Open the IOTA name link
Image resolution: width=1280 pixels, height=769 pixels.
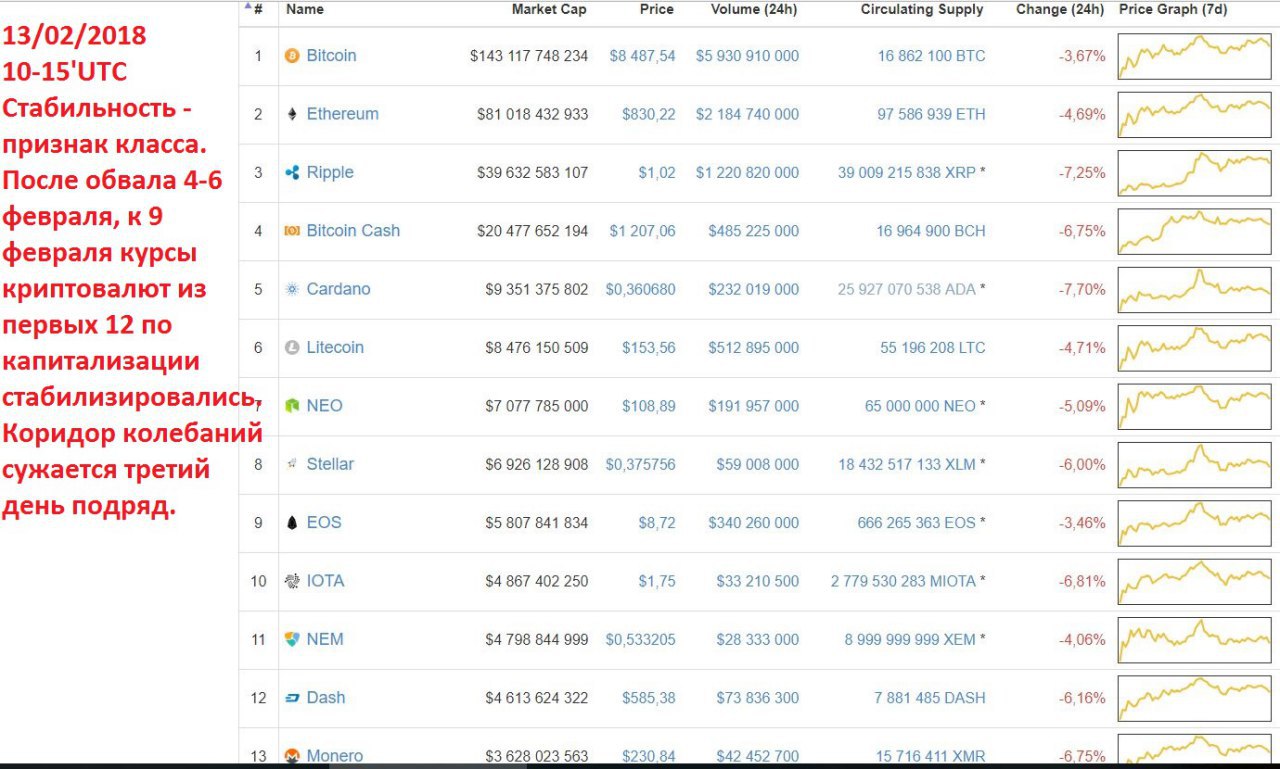pos(325,581)
